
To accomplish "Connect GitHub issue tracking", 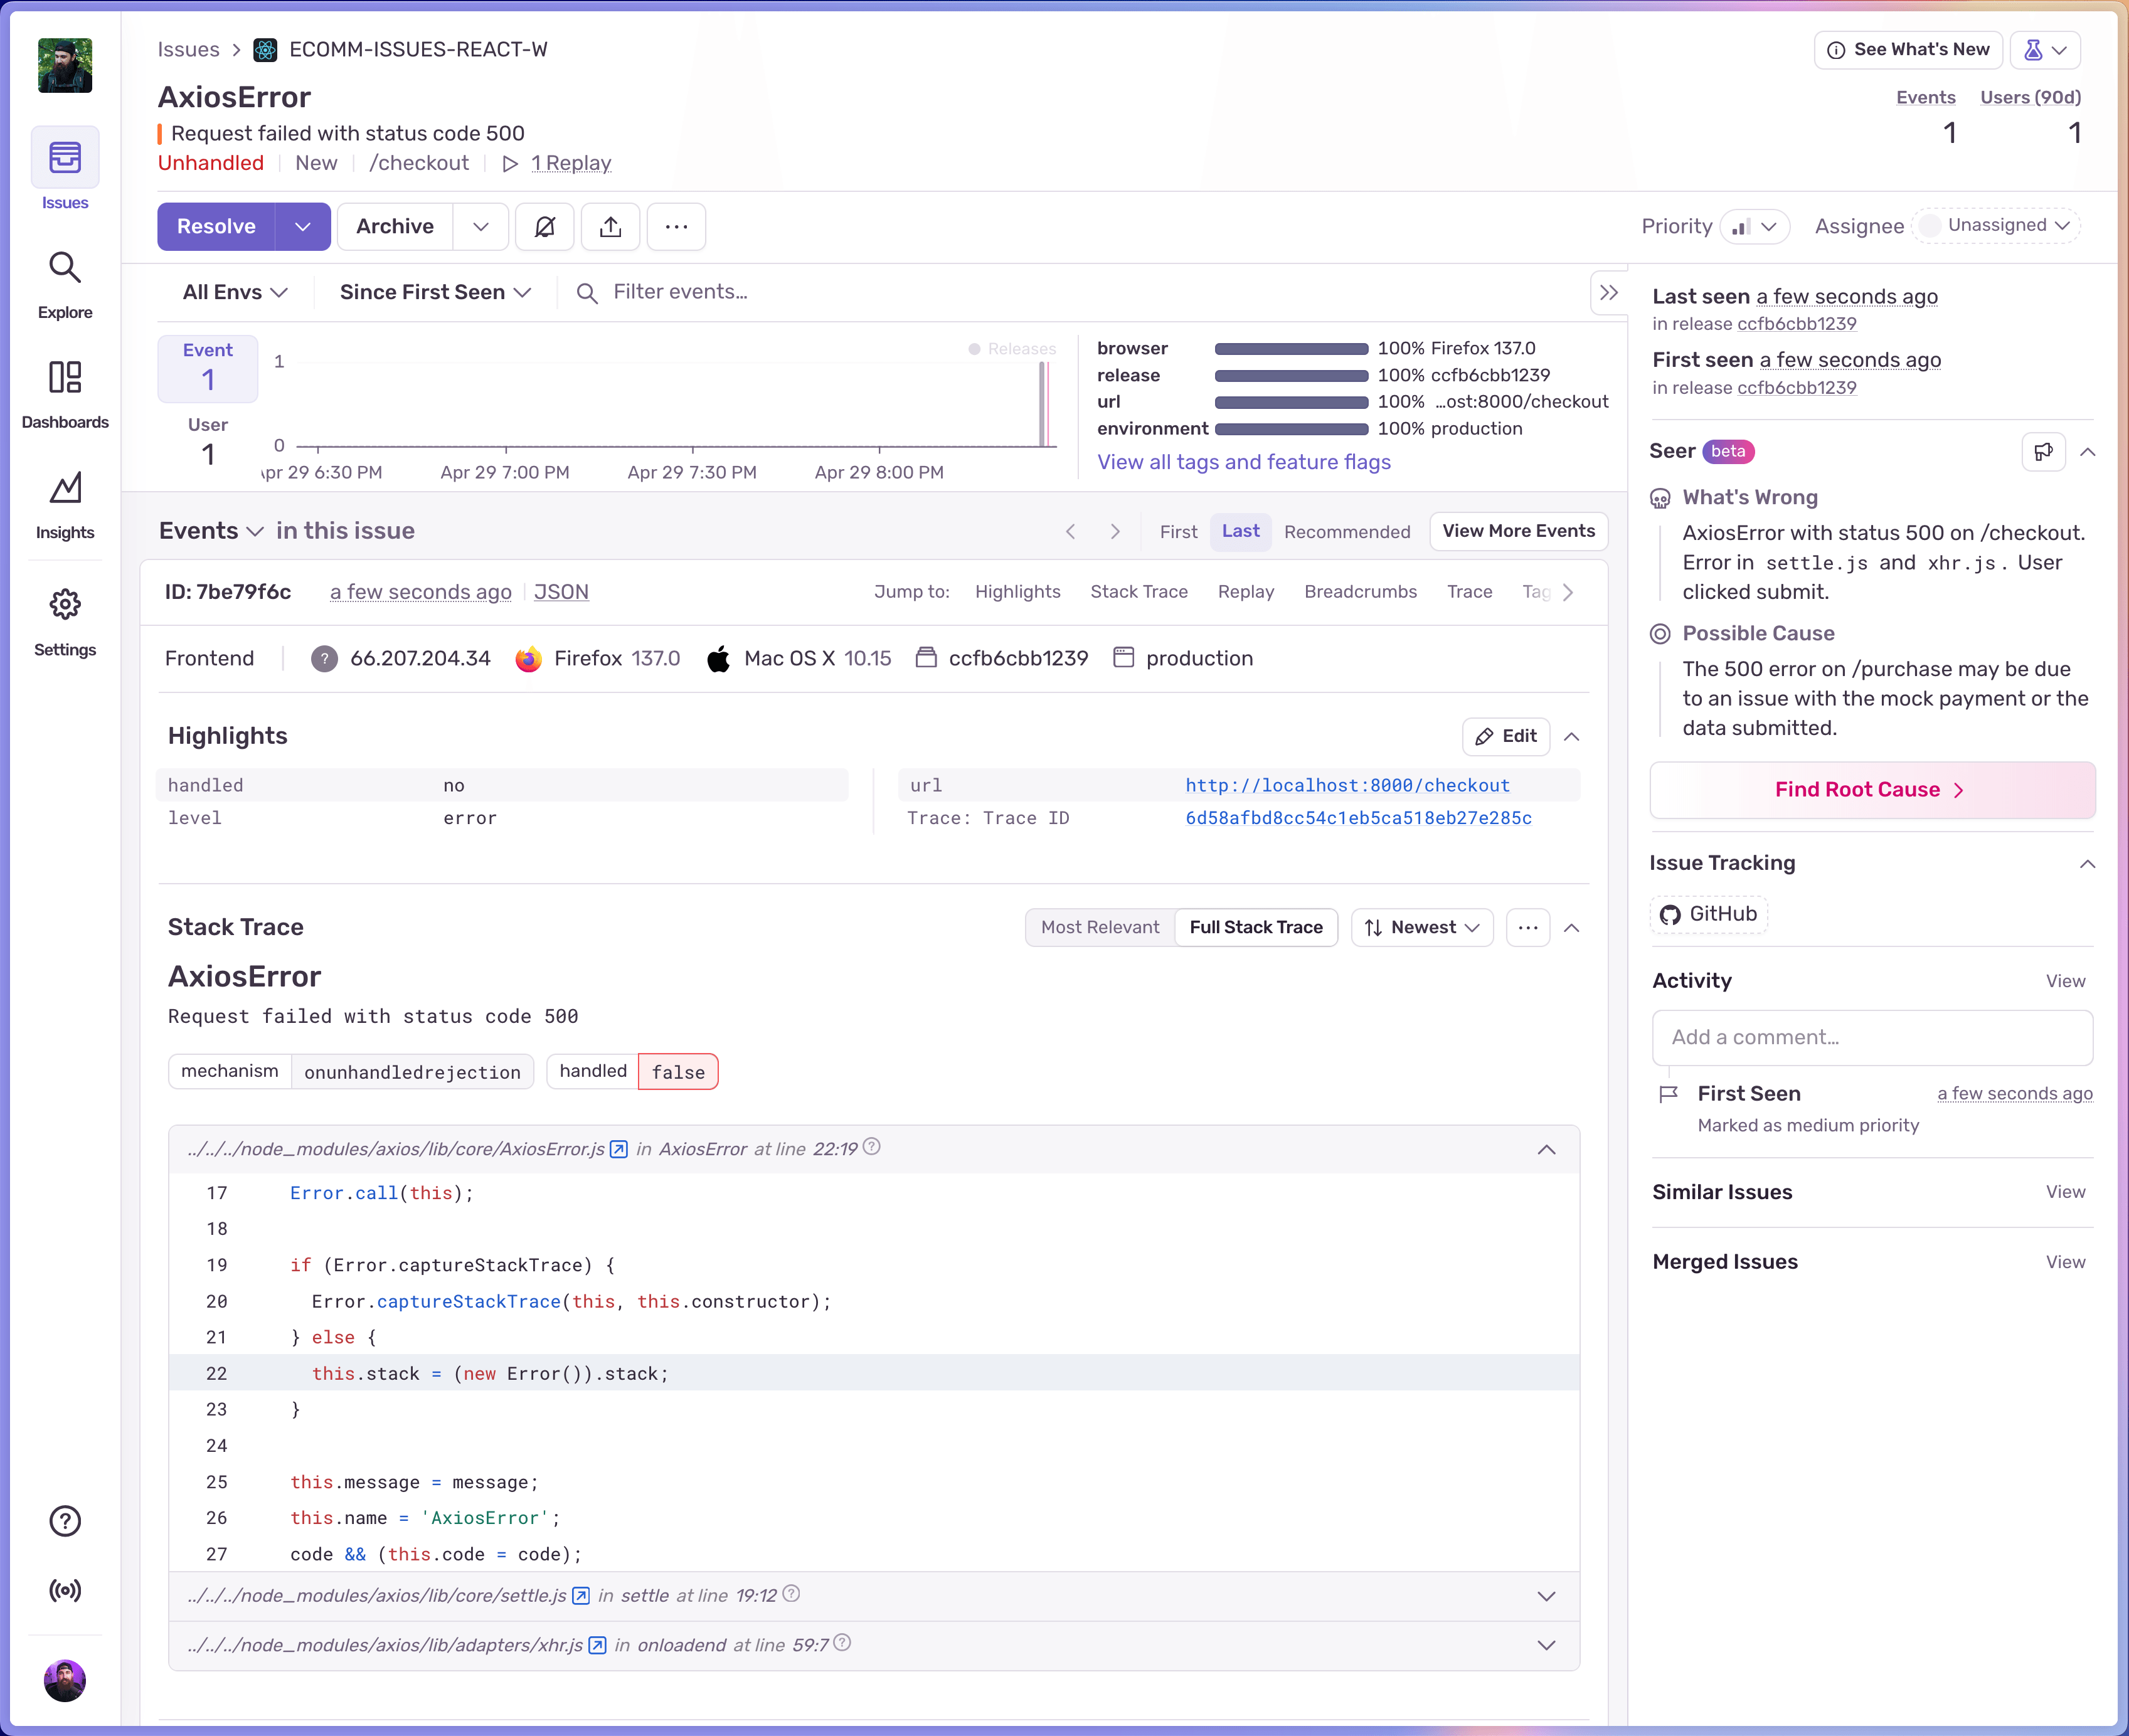I will (x=1708, y=914).
